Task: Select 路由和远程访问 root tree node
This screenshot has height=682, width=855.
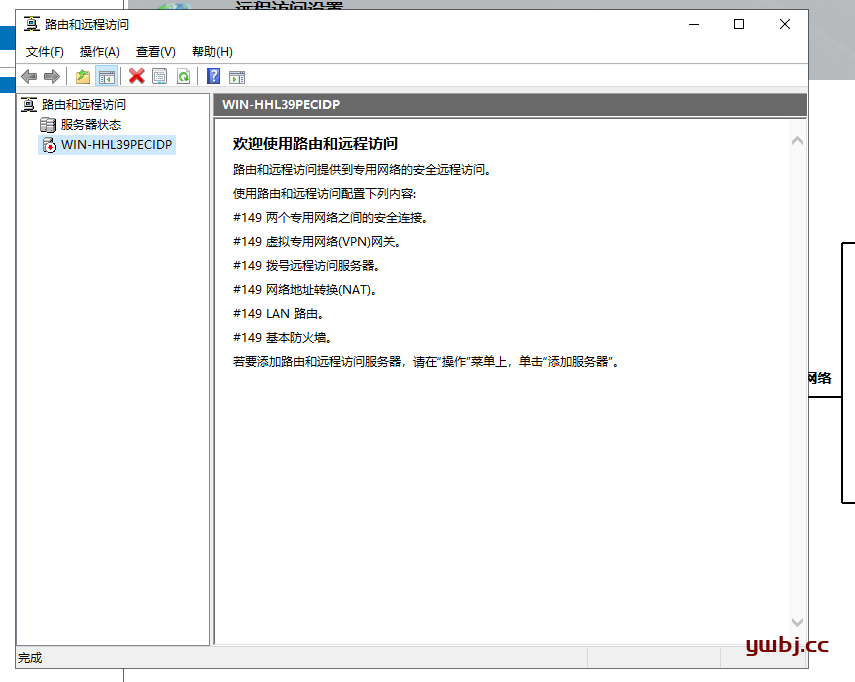Action: pyautogui.click(x=84, y=104)
